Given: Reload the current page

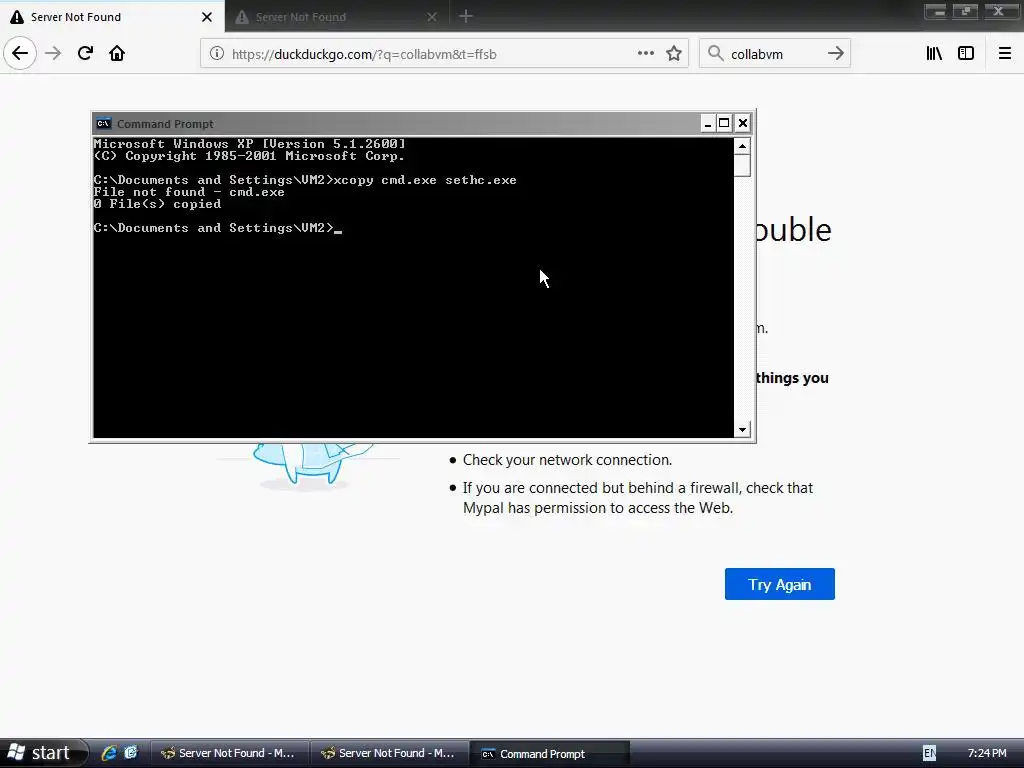Looking at the screenshot, I should click(x=85, y=54).
